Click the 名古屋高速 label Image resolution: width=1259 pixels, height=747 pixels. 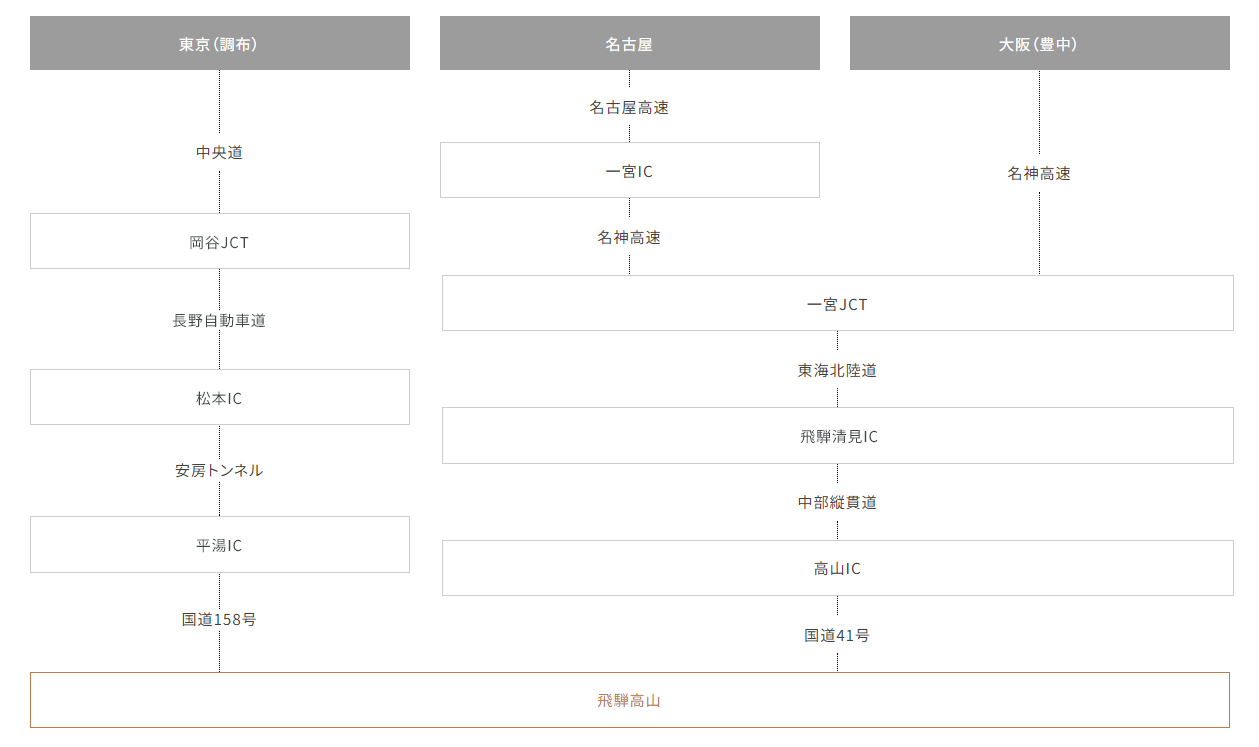point(629,107)
